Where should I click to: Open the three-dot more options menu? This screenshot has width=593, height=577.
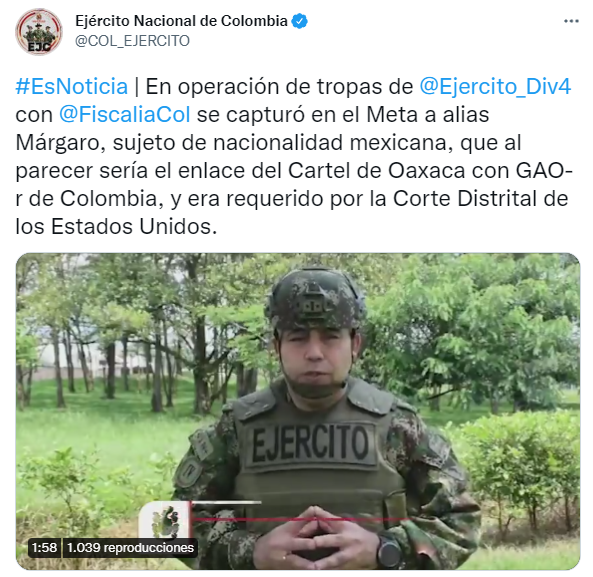571,21
